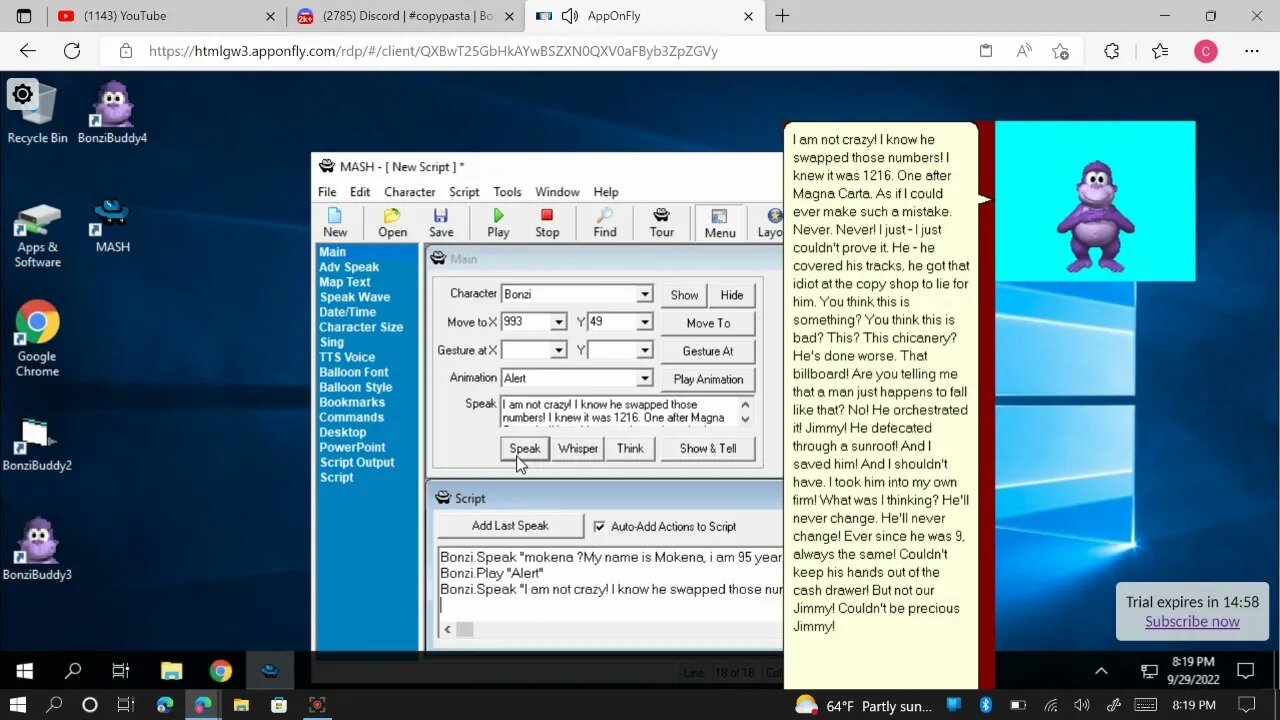Click Add Last Speak button
Screen dimensions: 1280x720
510,526
